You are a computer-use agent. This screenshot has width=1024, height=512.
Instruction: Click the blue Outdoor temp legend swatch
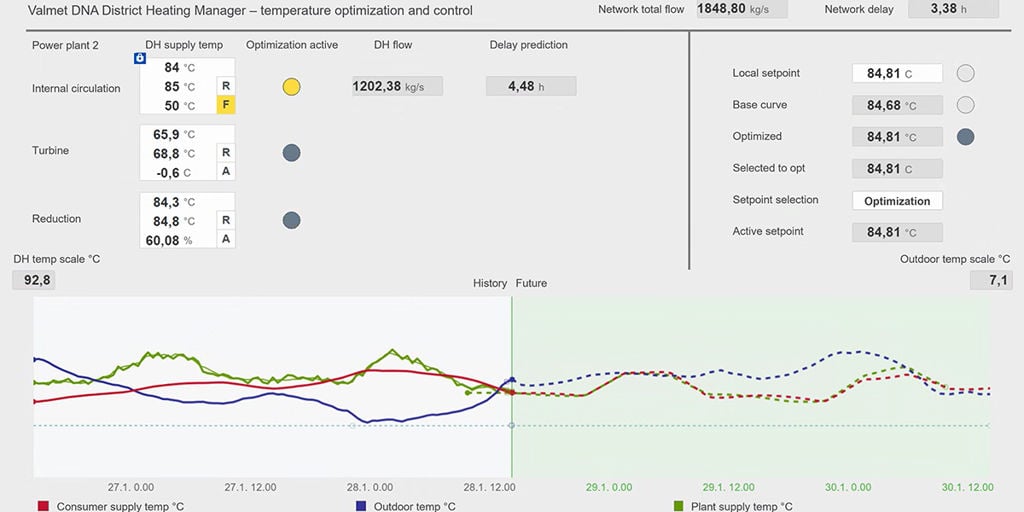coord(360,506)
